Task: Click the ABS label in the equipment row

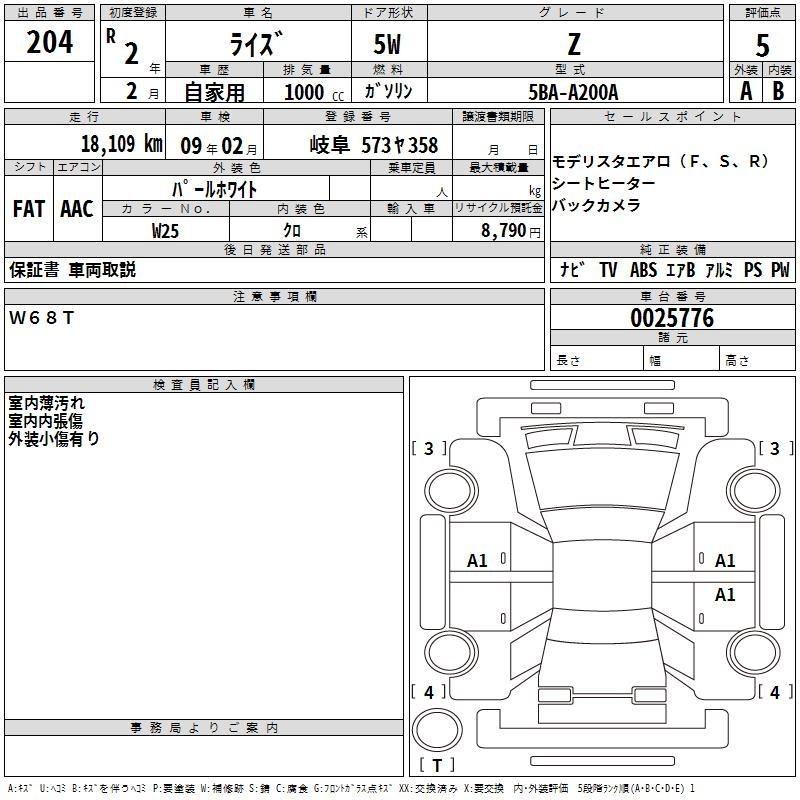Action: coord(644,270)
